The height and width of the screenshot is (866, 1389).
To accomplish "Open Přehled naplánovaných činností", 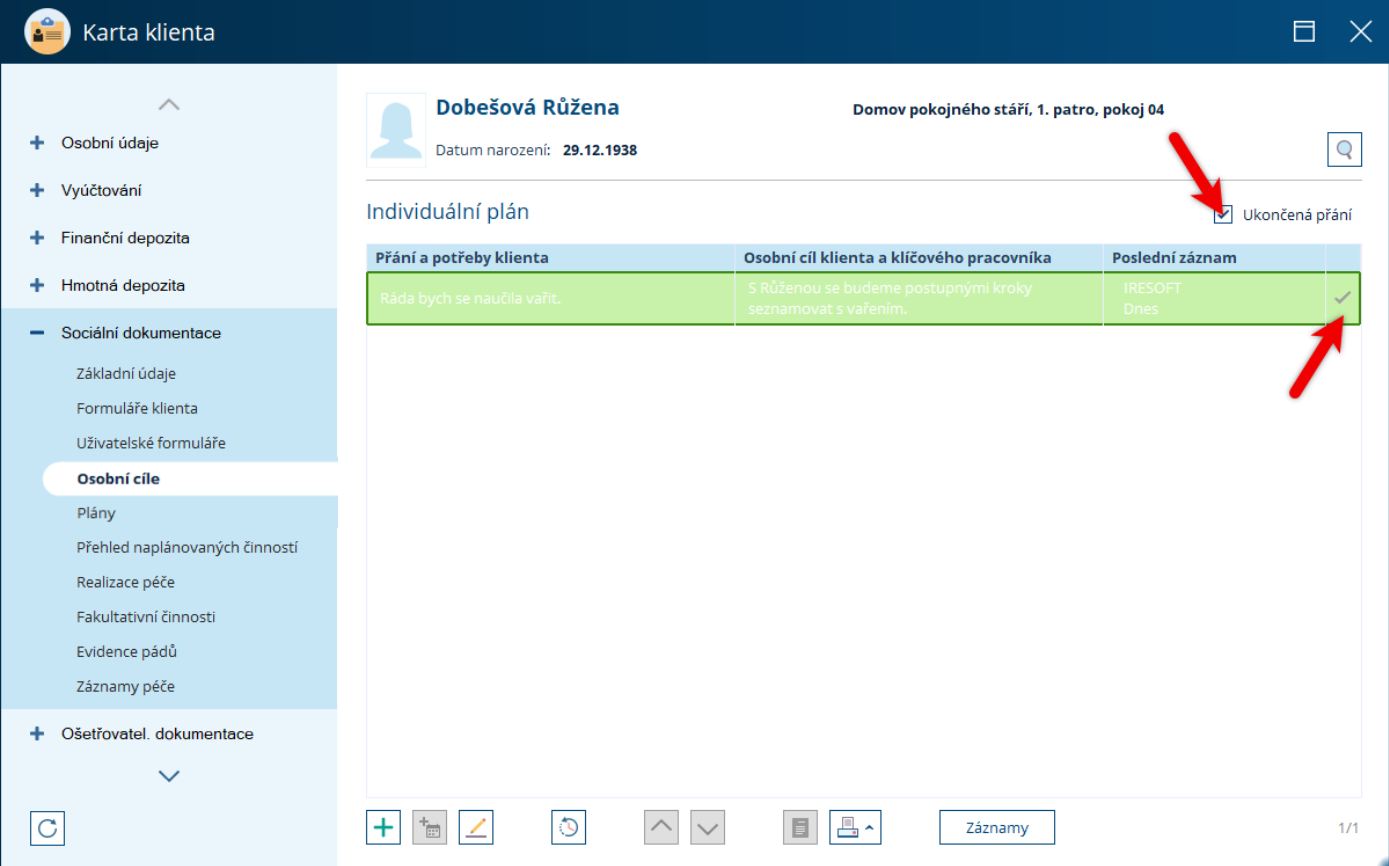I will coord(187,548).
